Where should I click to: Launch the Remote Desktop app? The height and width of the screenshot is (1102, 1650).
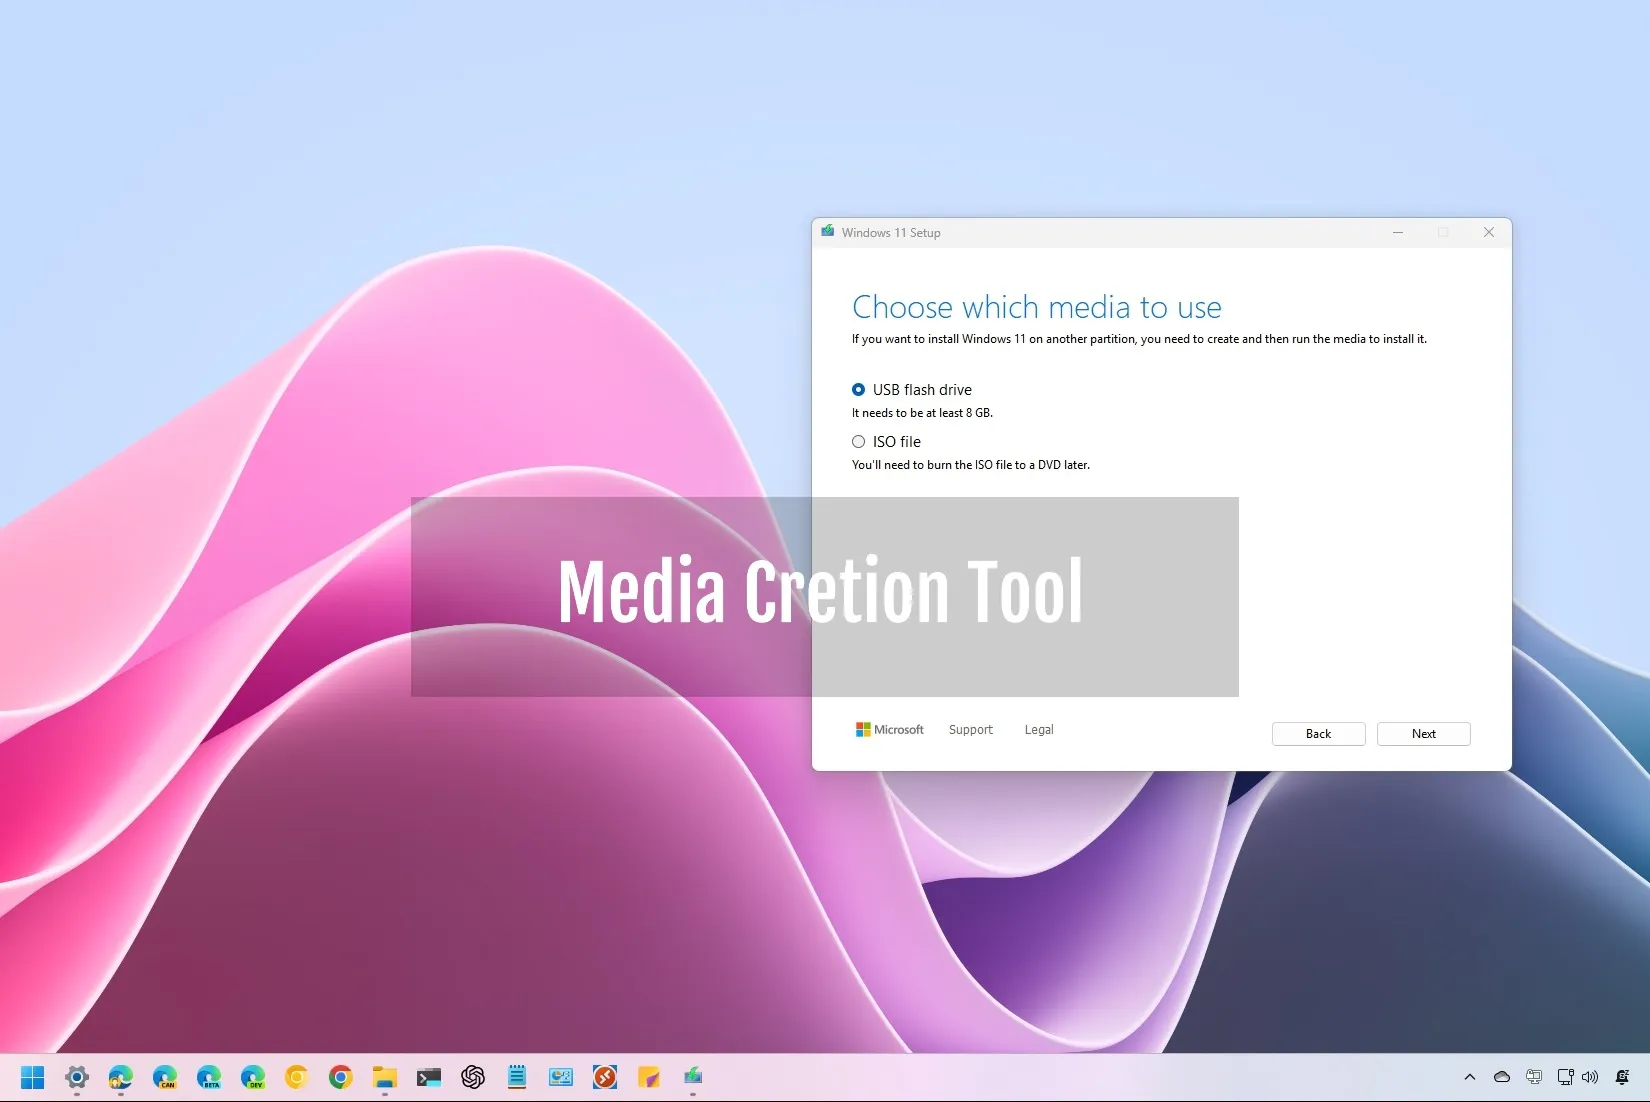tap(604, 1077)
